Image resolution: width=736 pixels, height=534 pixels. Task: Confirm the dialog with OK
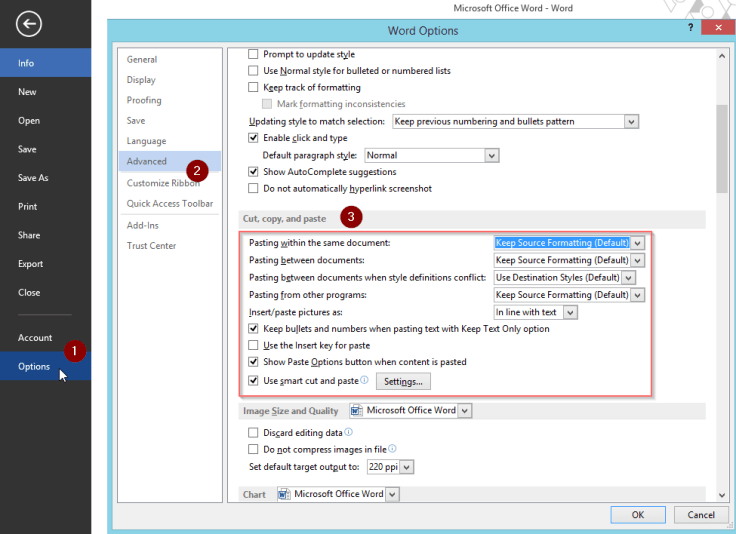(x=638, y=515)
